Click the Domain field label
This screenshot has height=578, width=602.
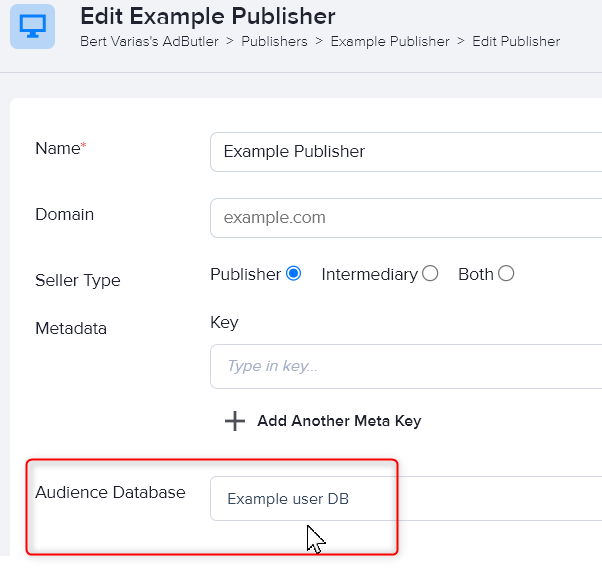click(64, 214)
